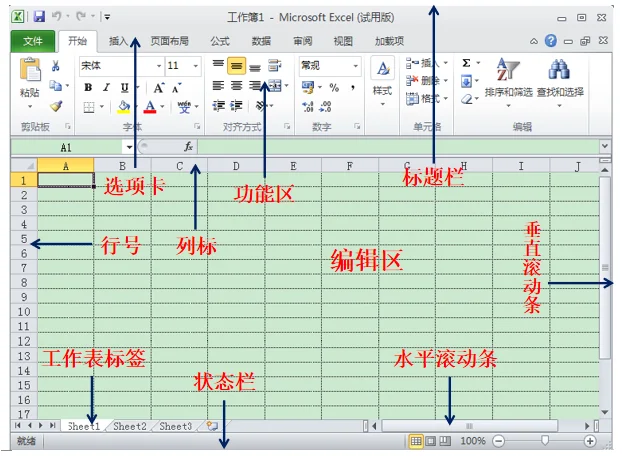Select Sheet3 worksheet tab
This screenshot has width=622, height=456.
[x=176, y=426]
